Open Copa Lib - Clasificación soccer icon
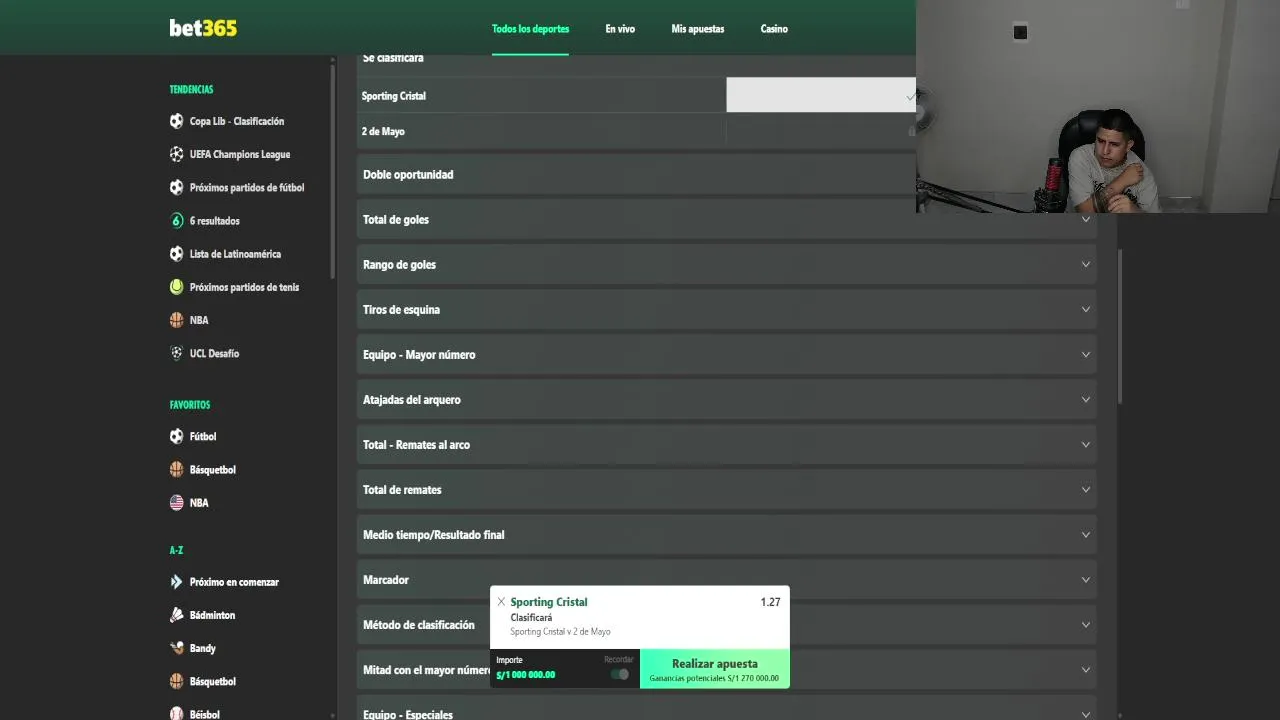Image resolution: width=1280 pixels, height=720 pixels. [x=177, y=121]
